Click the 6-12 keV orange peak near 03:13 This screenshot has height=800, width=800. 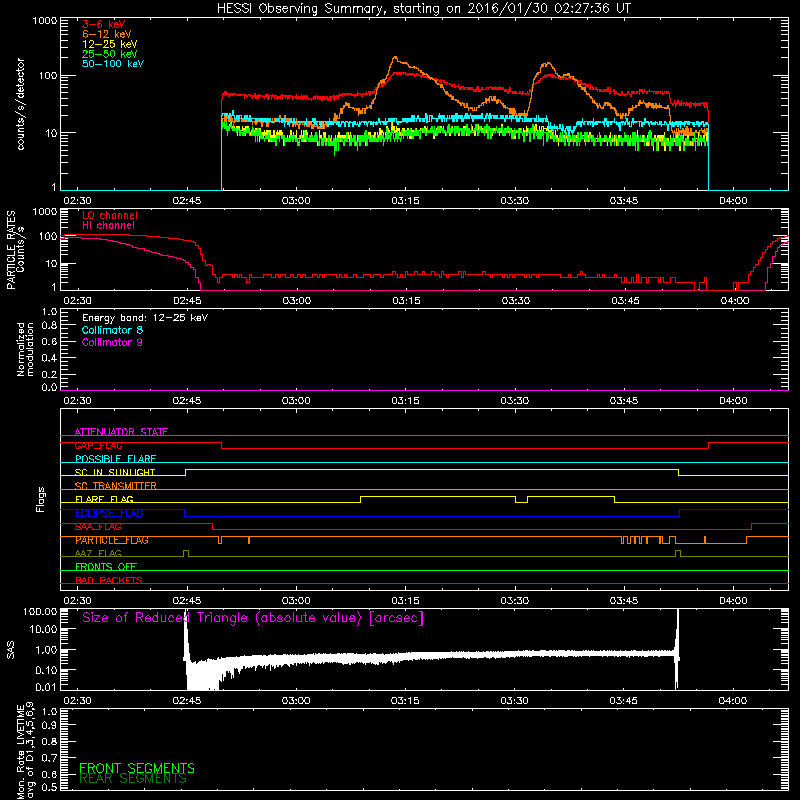coord(394,59)
